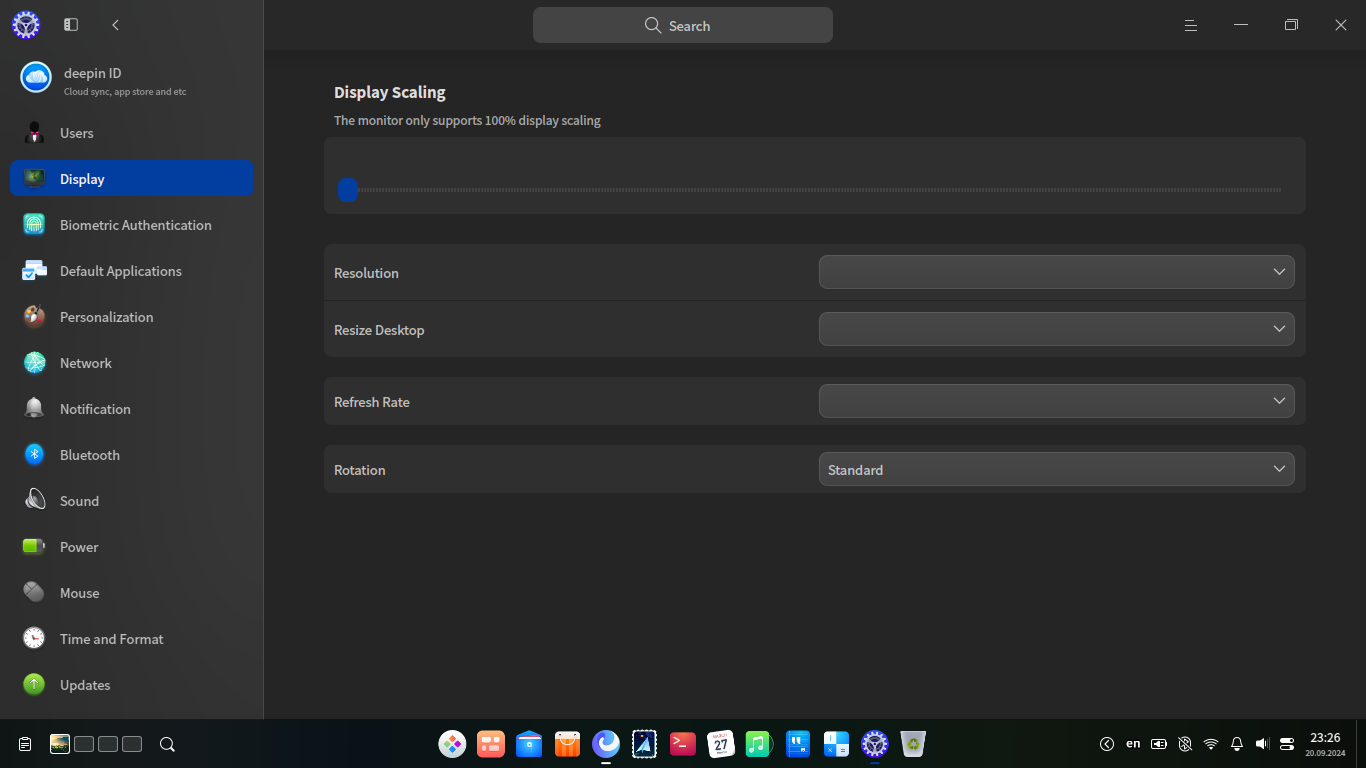Open Default Applications settings
This screenshot has height=768, width=1366.
tap(132, 271)
